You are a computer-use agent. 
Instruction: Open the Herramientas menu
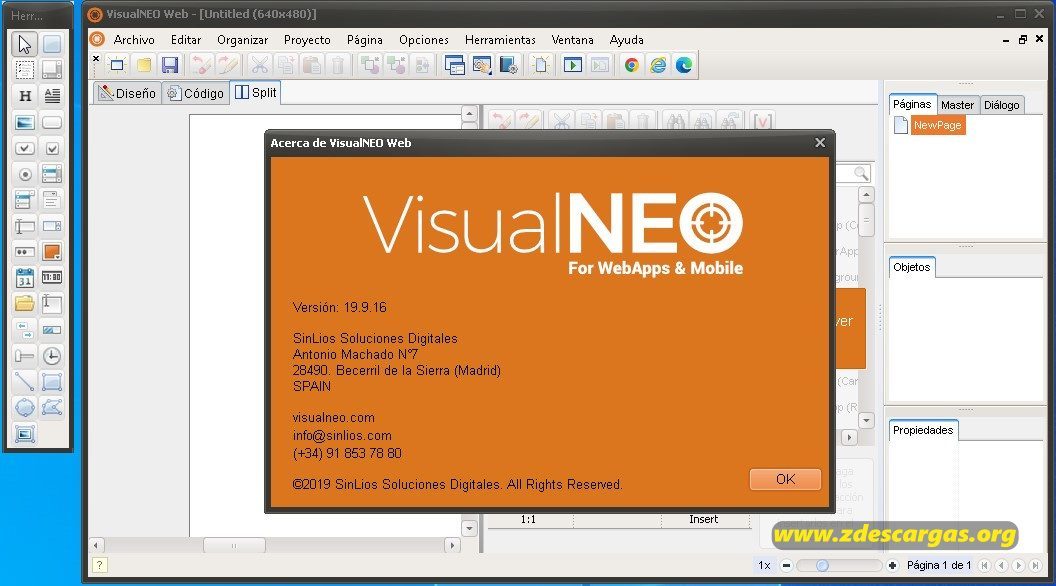click(500, 40)
